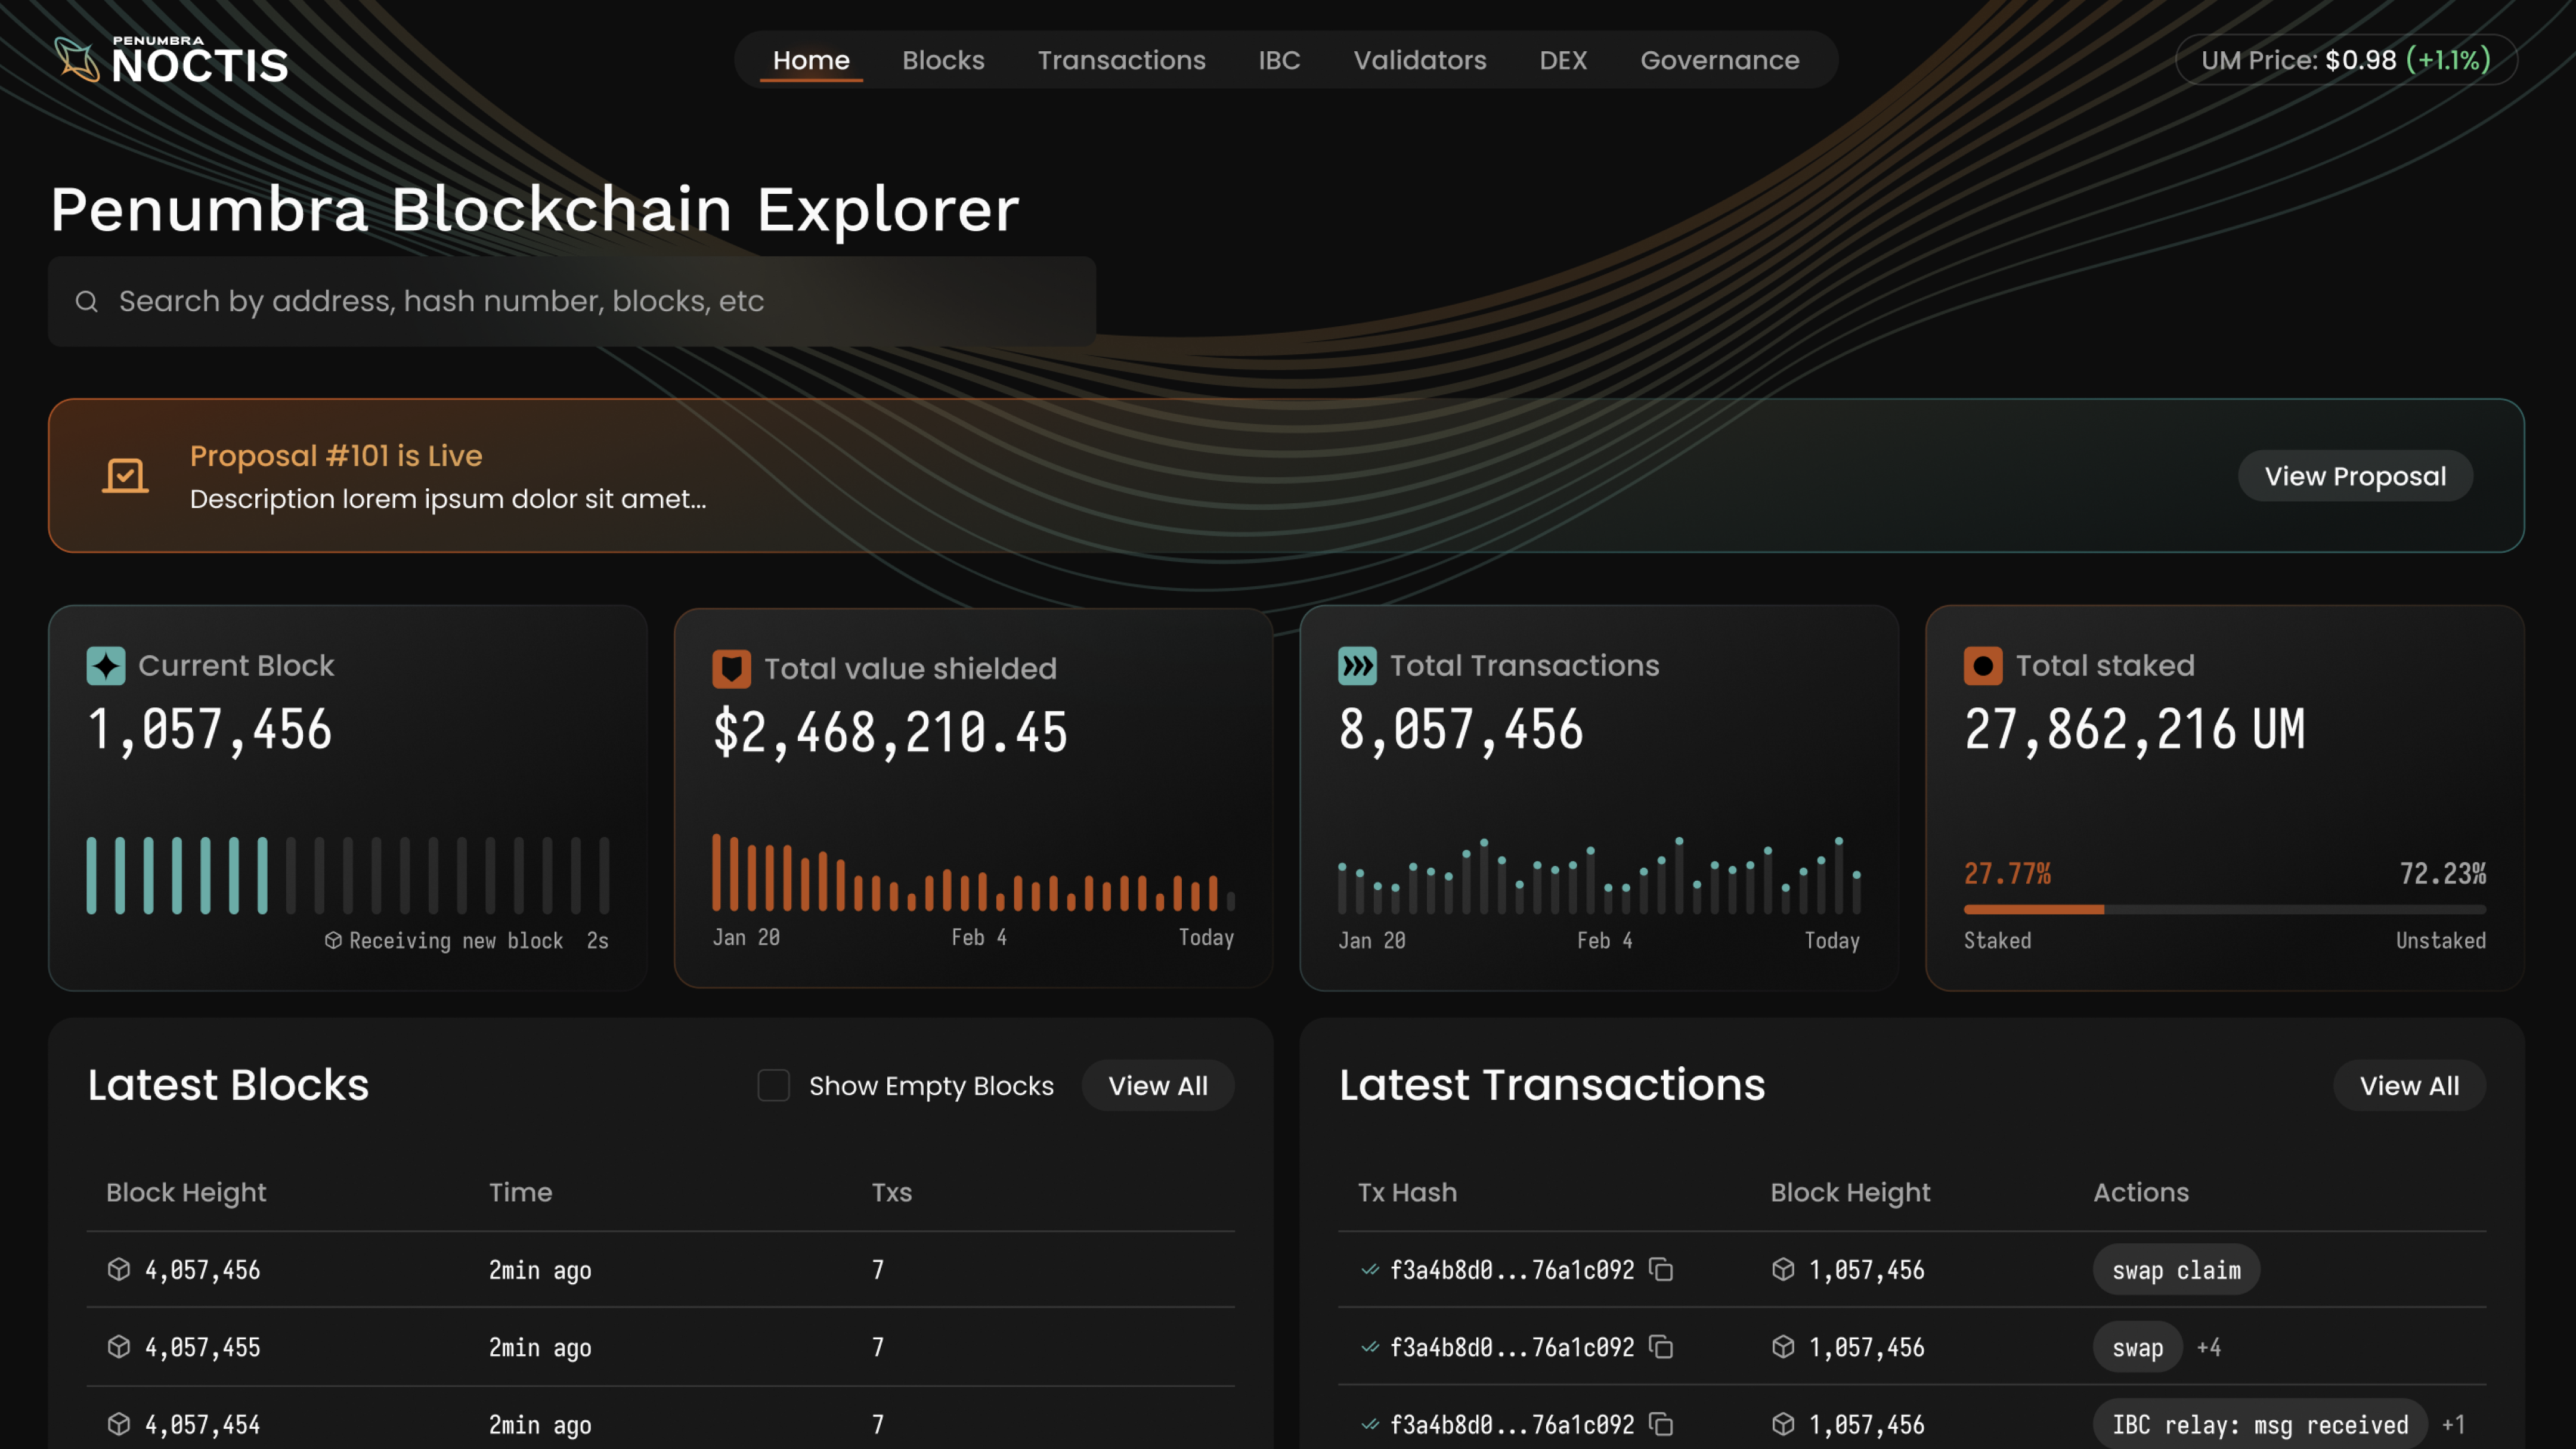Expand the +1 actions on IBC relay row

coord(2453,1425)
